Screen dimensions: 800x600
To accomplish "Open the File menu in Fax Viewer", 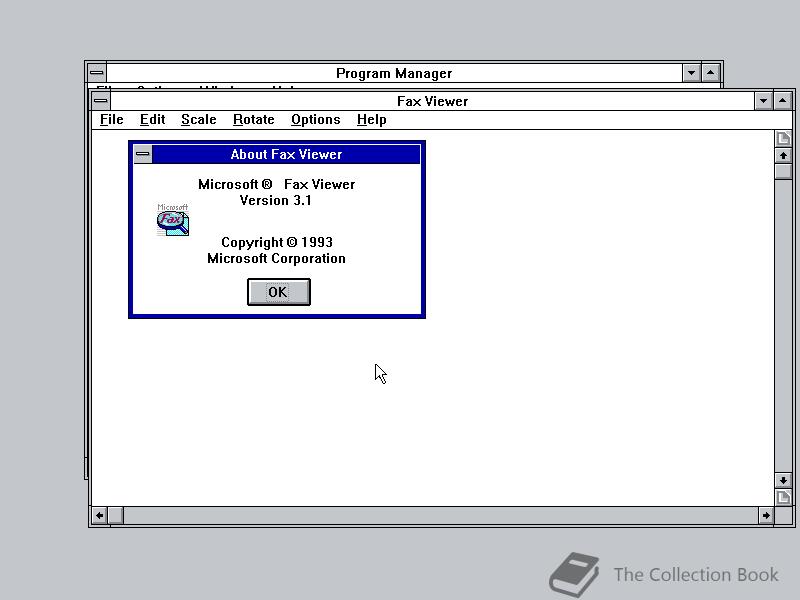I will pyautogui.click(x=112, y=119).
